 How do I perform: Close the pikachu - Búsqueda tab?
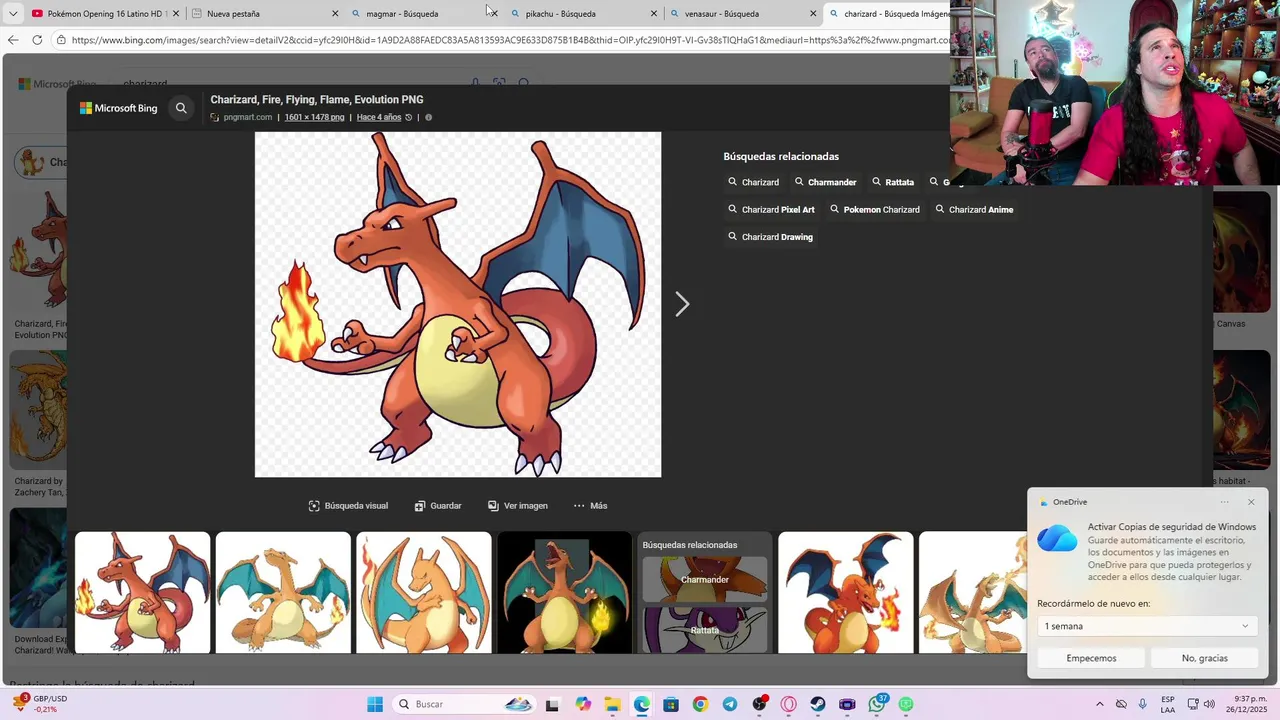(654, 14)
